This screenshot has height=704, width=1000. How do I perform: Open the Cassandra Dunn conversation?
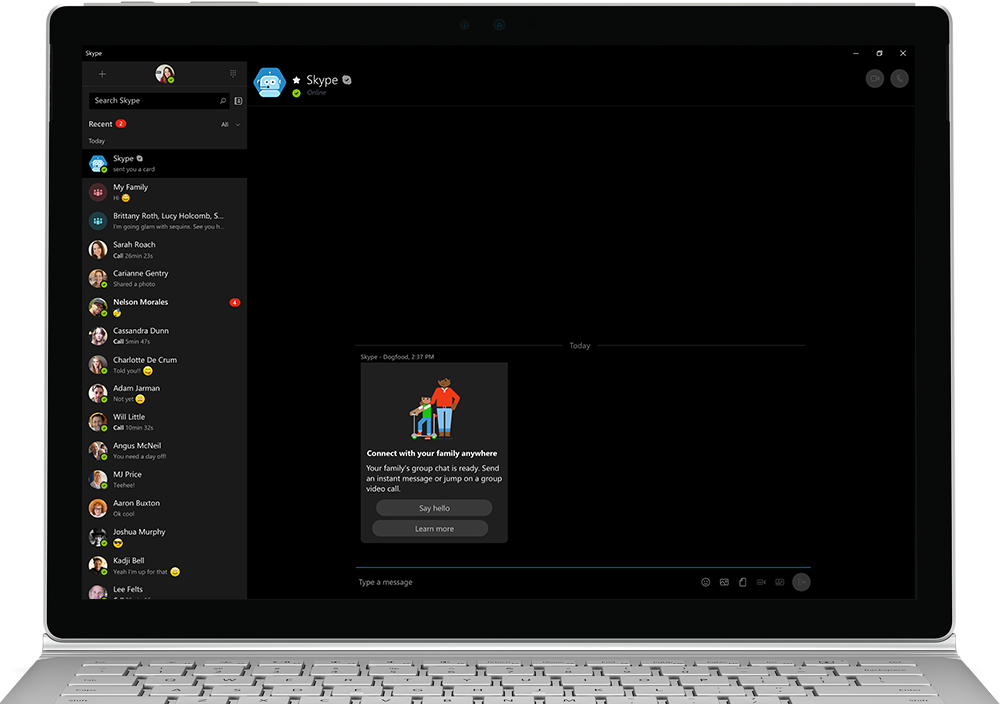pyautogui.click(x=165, y=335)
